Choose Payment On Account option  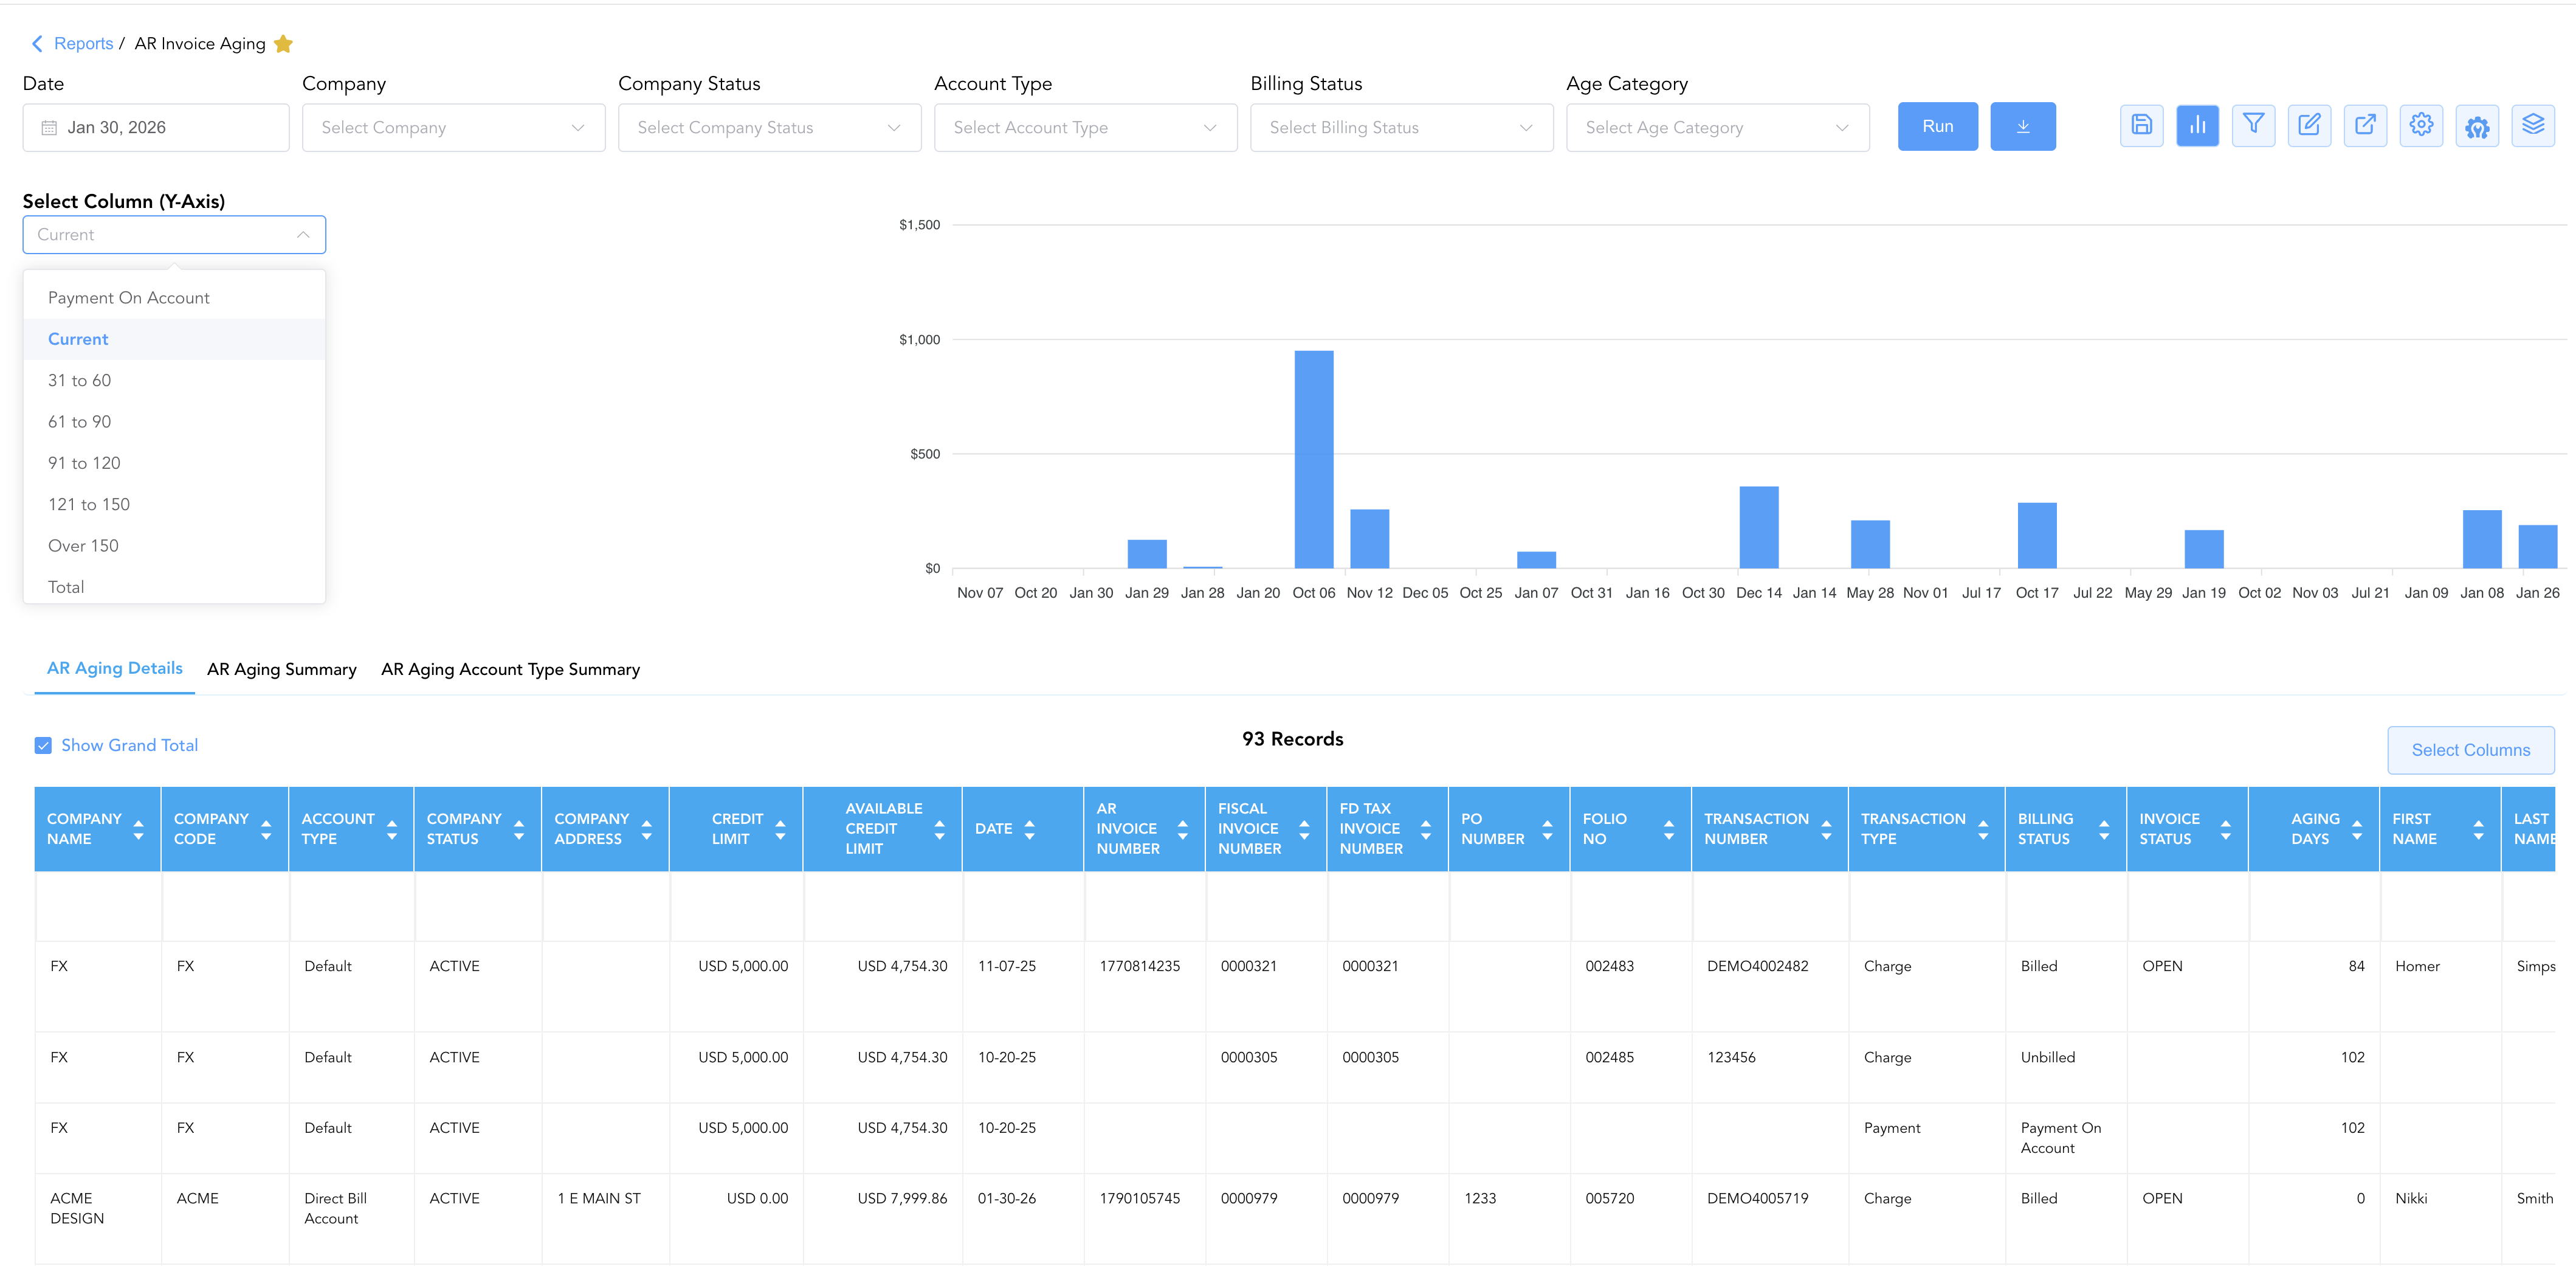(x=174, y=298)
